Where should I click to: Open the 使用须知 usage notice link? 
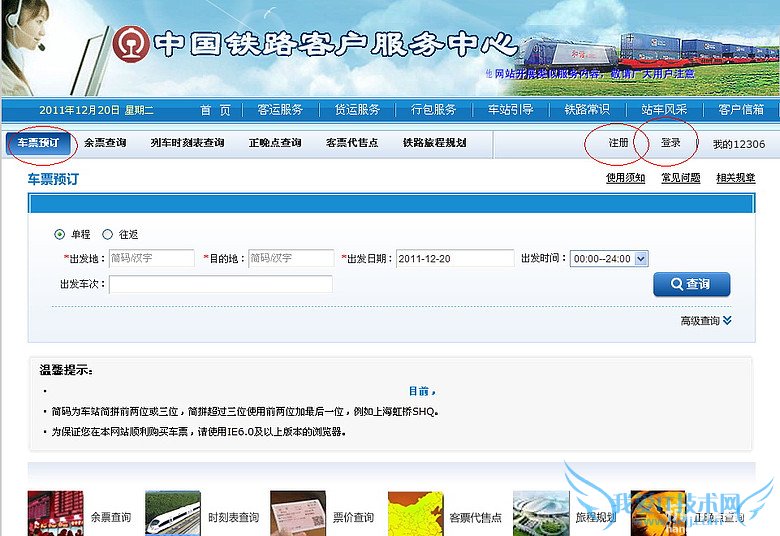pyautogui.click(x=625, y=179)
